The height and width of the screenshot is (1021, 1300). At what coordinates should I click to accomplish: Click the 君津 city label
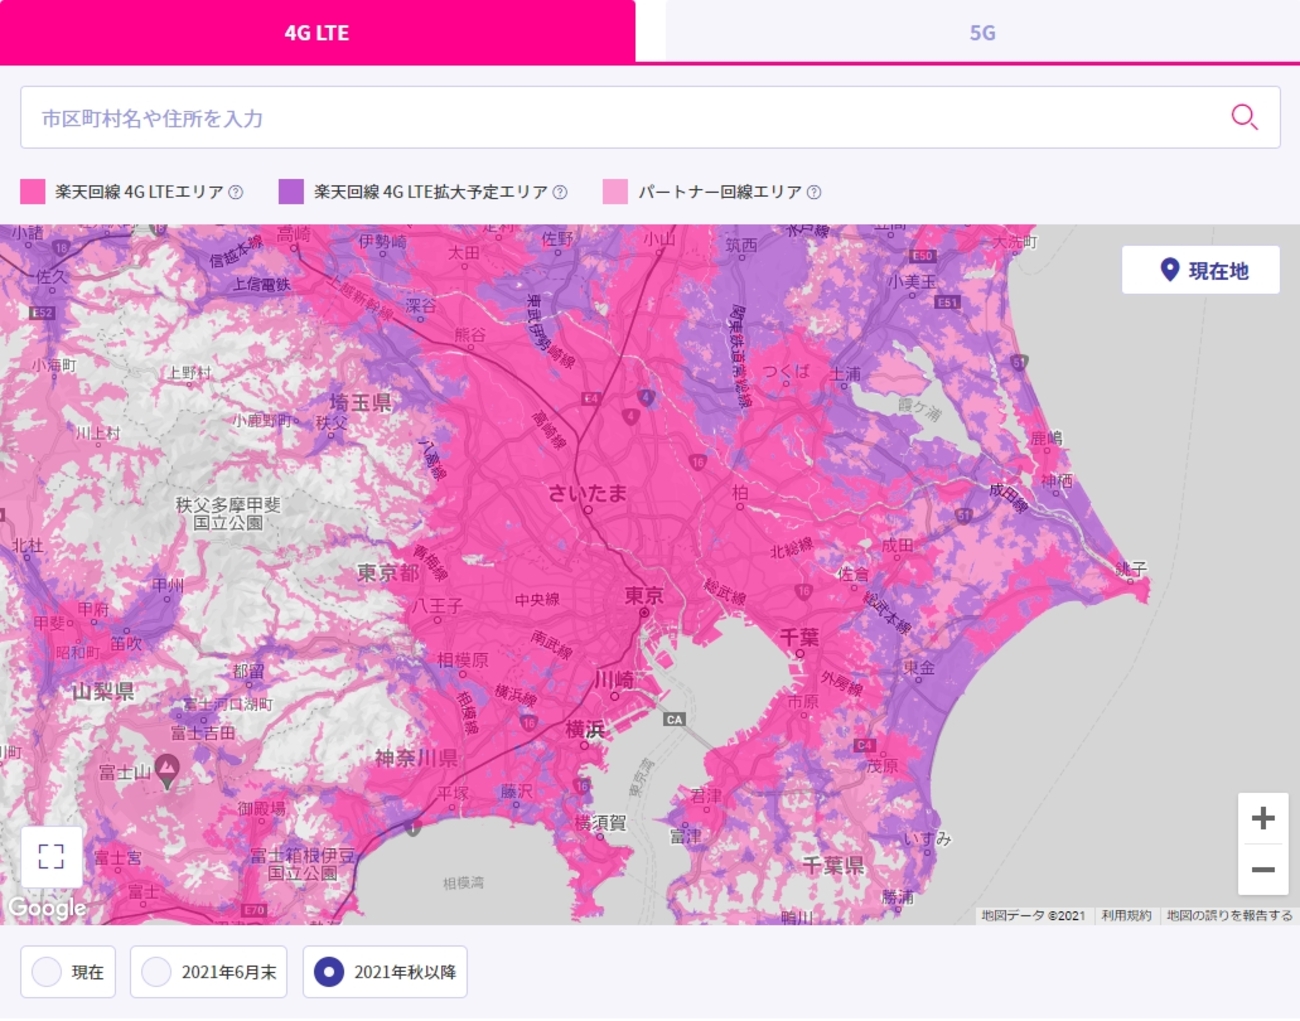(x=706, y=796)
